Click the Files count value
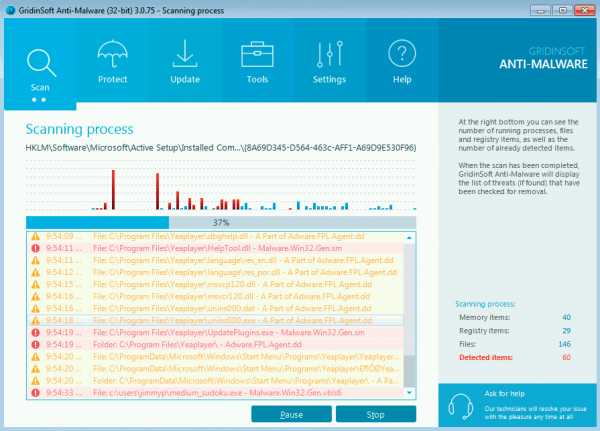 [565, 344]
